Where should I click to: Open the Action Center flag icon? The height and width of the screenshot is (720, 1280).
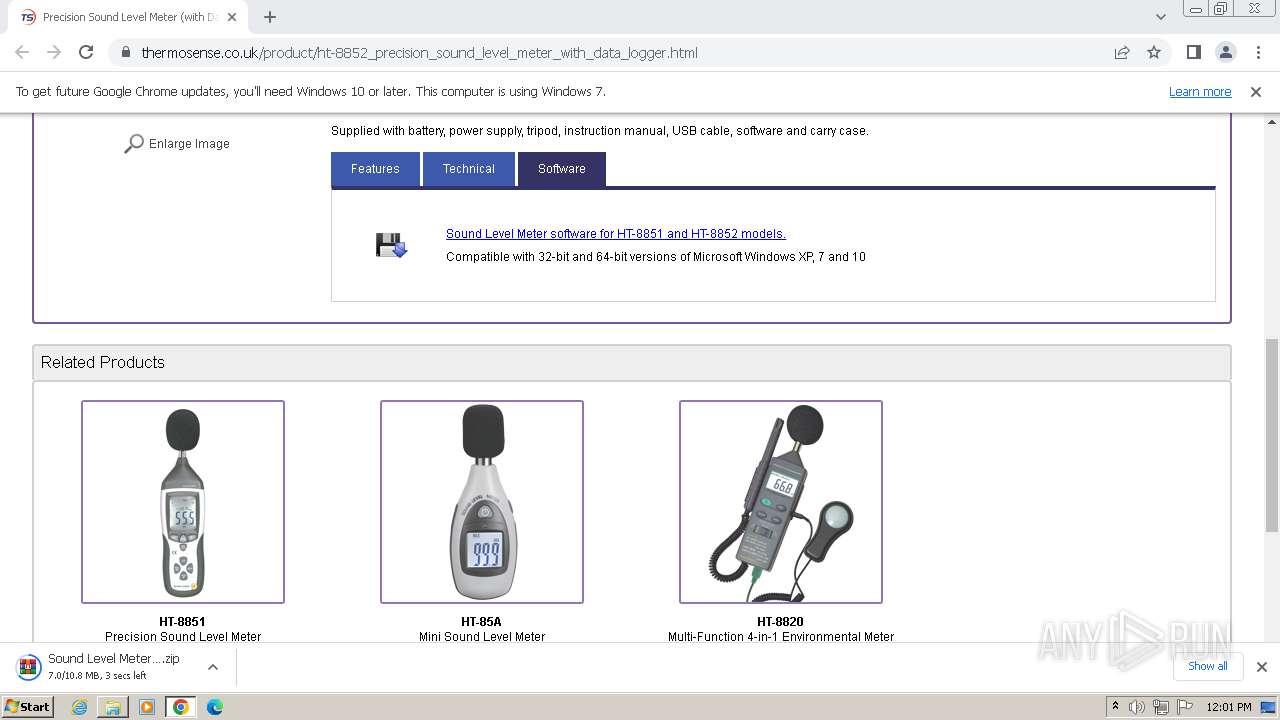click(1184, 706)
